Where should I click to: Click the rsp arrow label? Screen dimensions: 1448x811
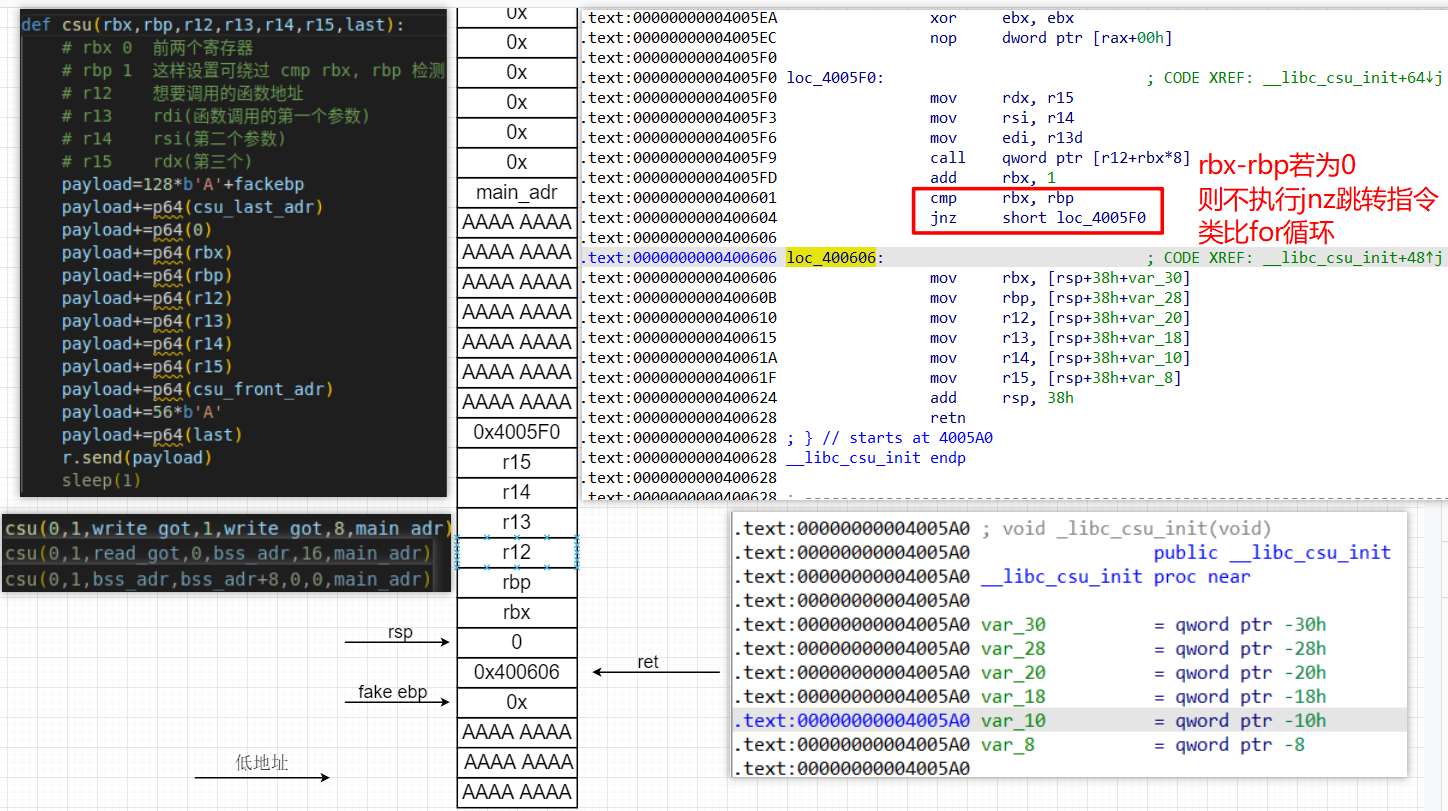click(x=400, y=632)
